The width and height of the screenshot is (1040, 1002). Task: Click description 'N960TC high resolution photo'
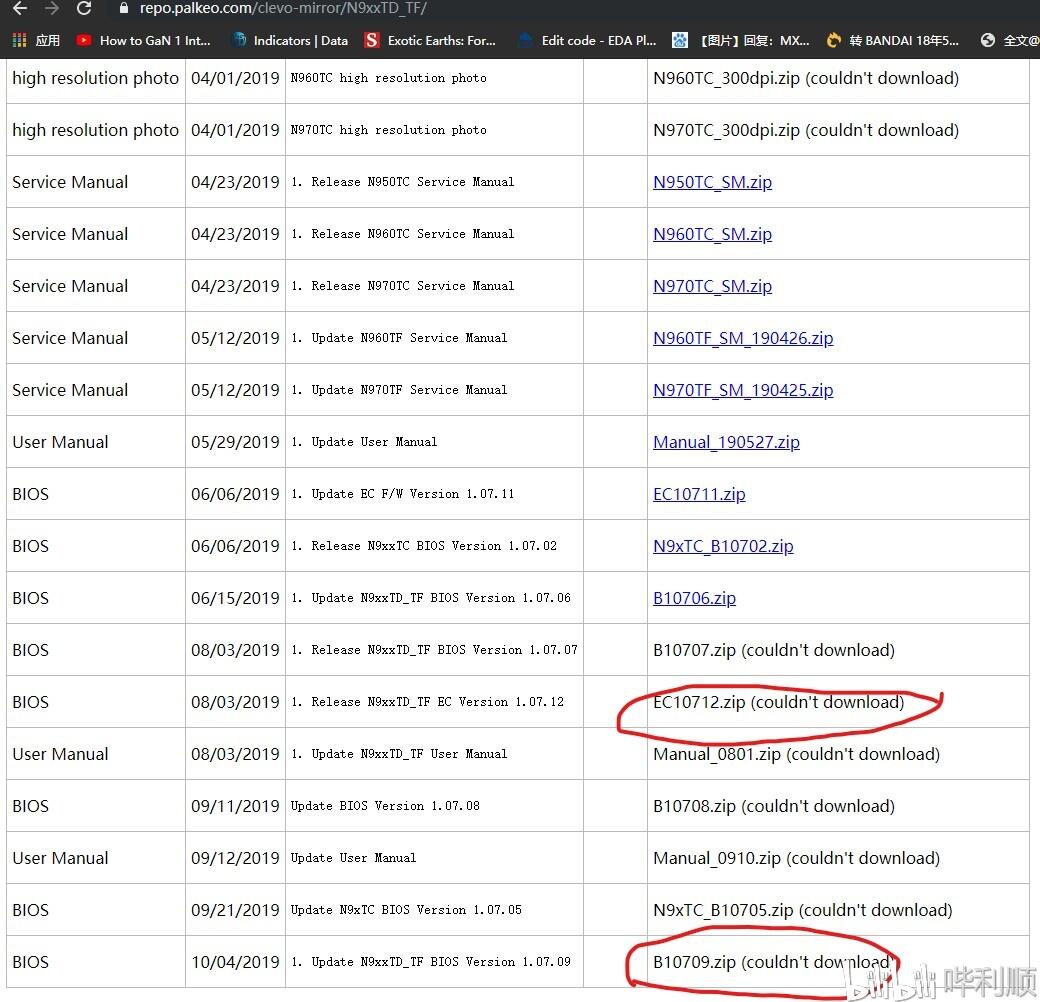click(389, 78)
